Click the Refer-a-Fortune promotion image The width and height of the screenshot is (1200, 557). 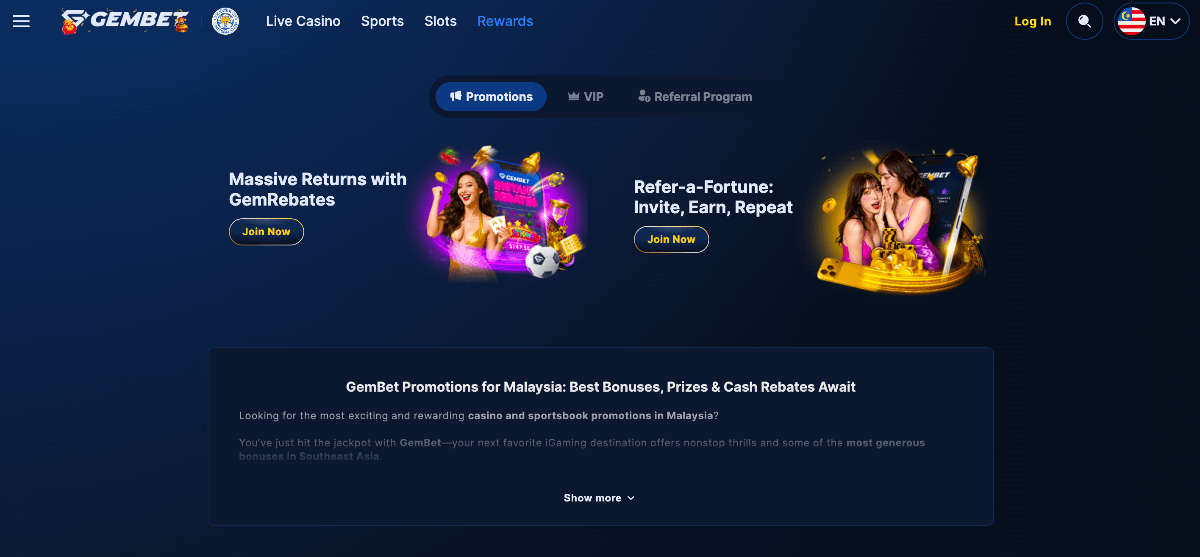pyautogui.click(x=898, y=219)
